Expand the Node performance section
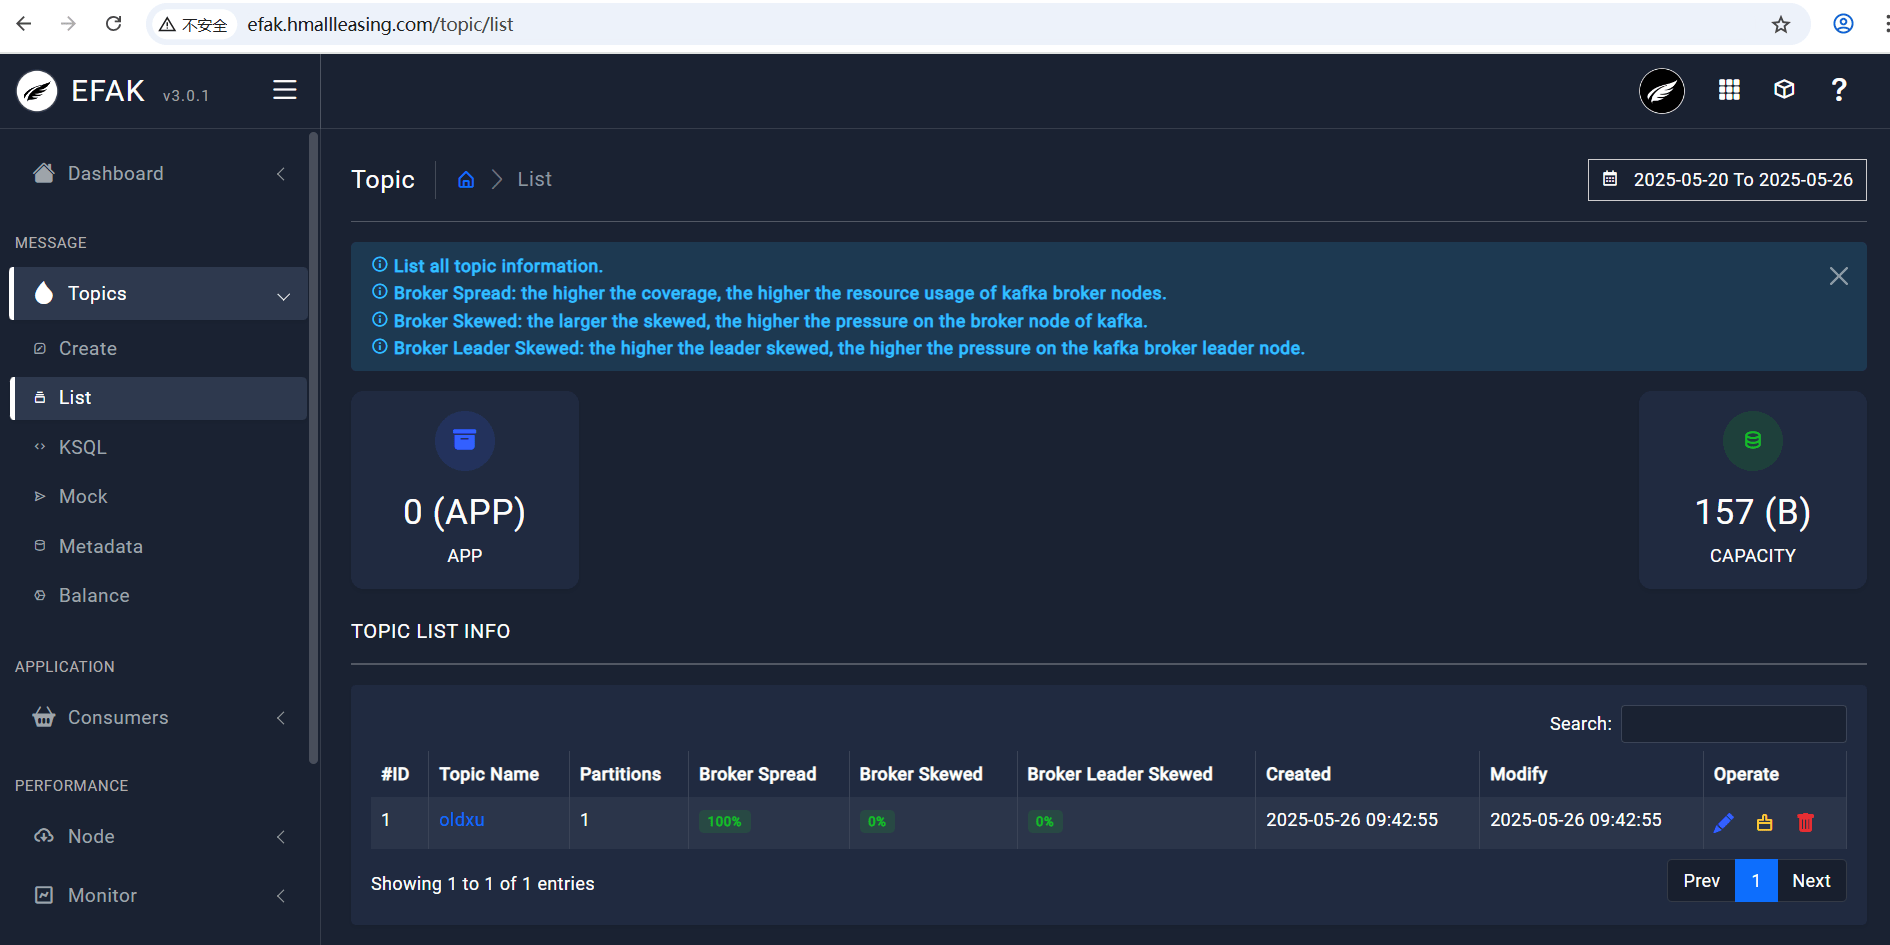1890x945 pixels. 160,837
